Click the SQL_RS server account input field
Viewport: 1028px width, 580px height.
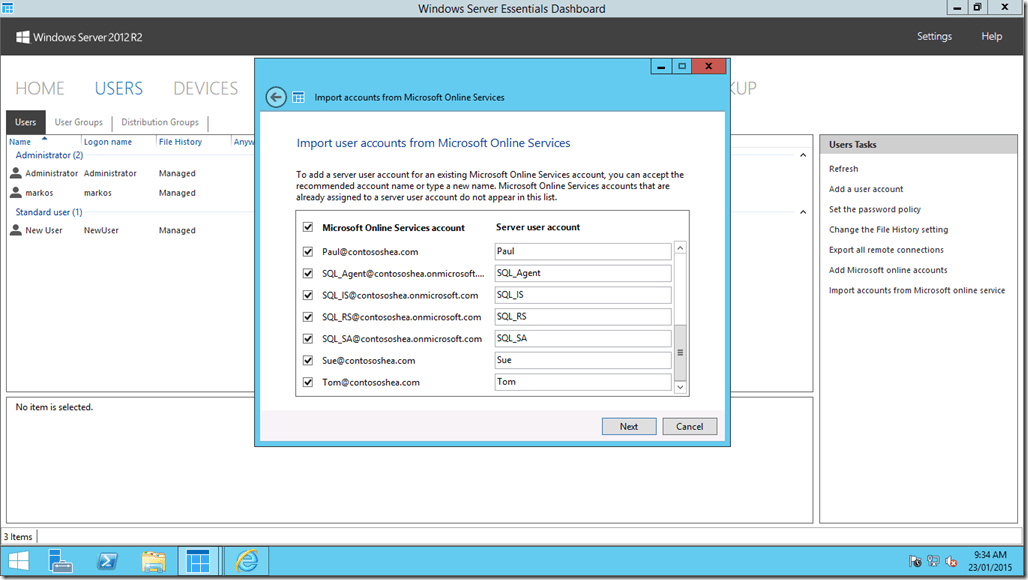click(582, 316)
